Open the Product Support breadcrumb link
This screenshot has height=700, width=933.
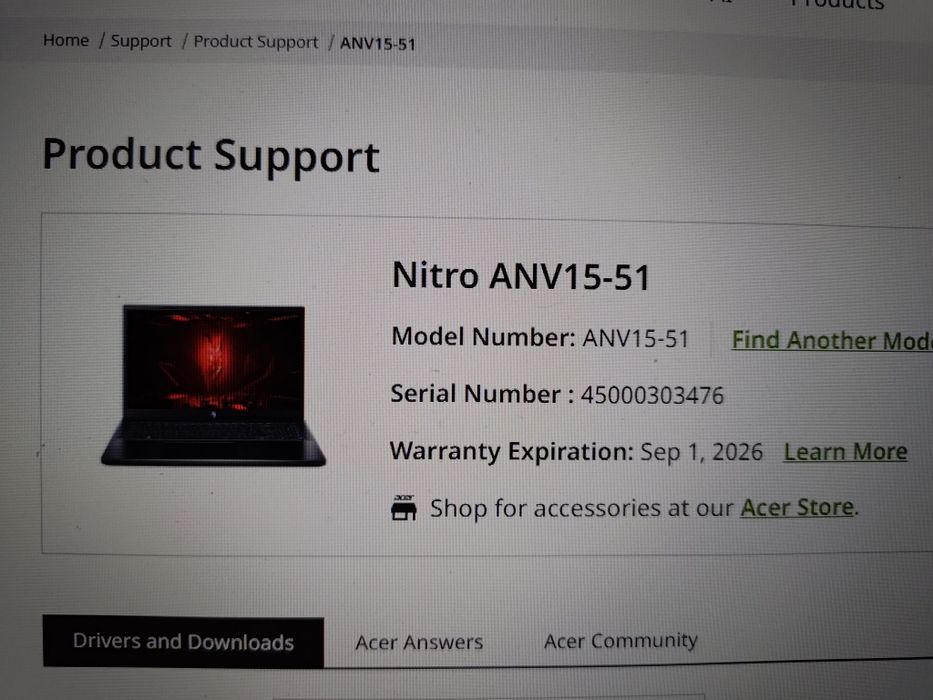256,42
